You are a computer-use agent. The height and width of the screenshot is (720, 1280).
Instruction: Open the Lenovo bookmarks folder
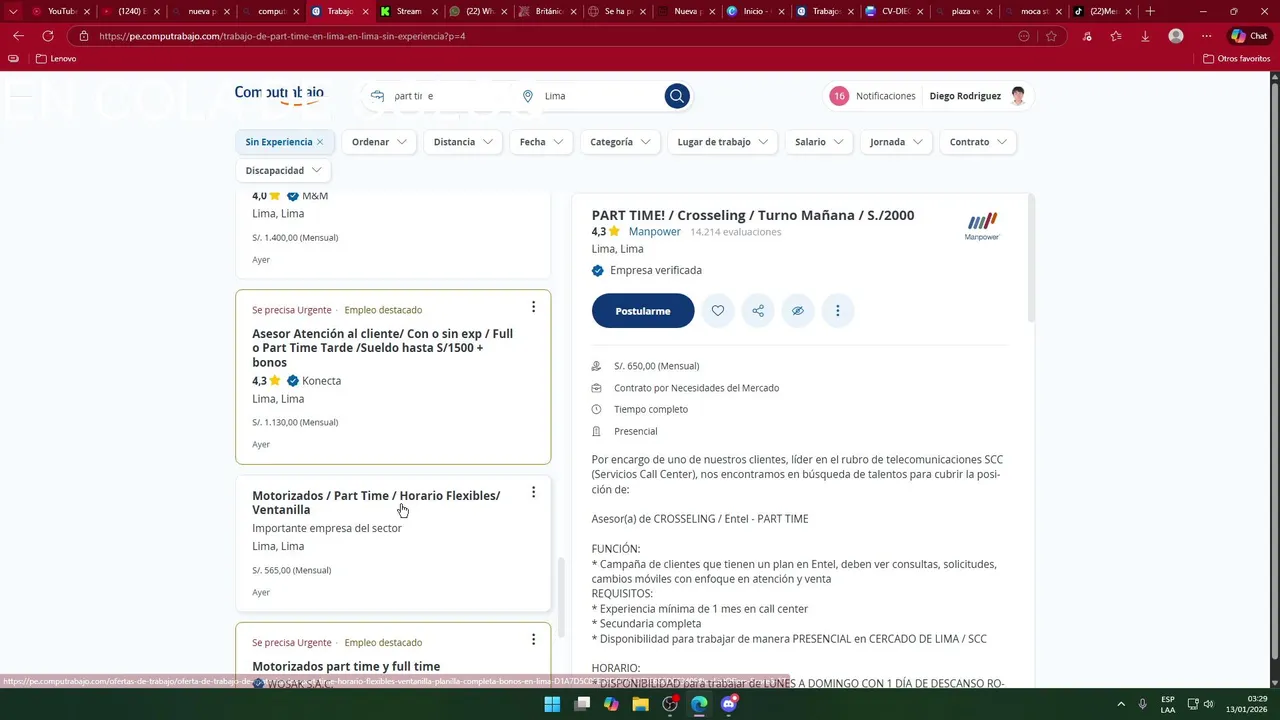tap(56, 59)
